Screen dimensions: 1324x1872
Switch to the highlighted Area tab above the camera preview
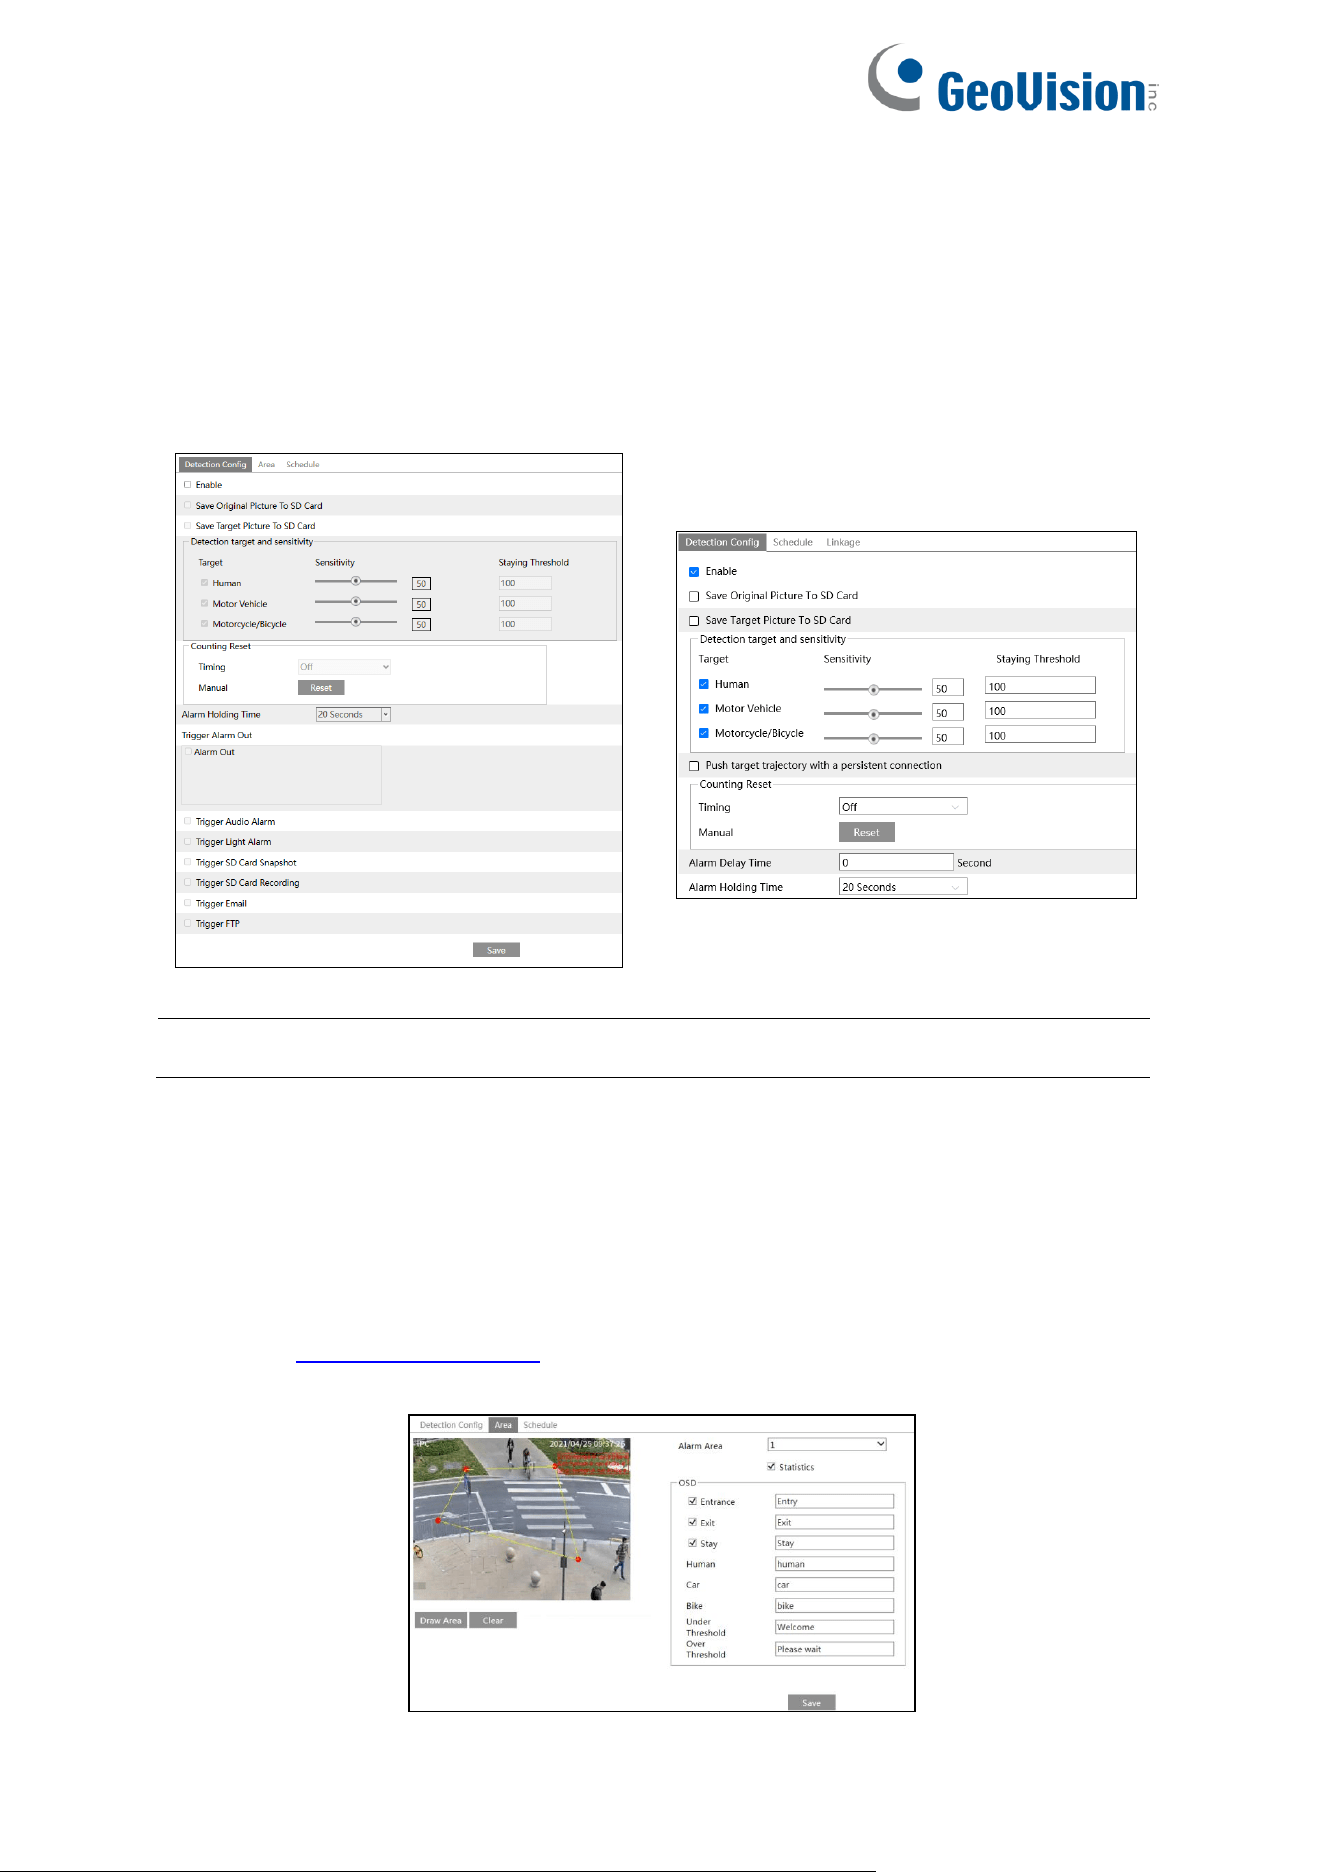[503, 1425]
